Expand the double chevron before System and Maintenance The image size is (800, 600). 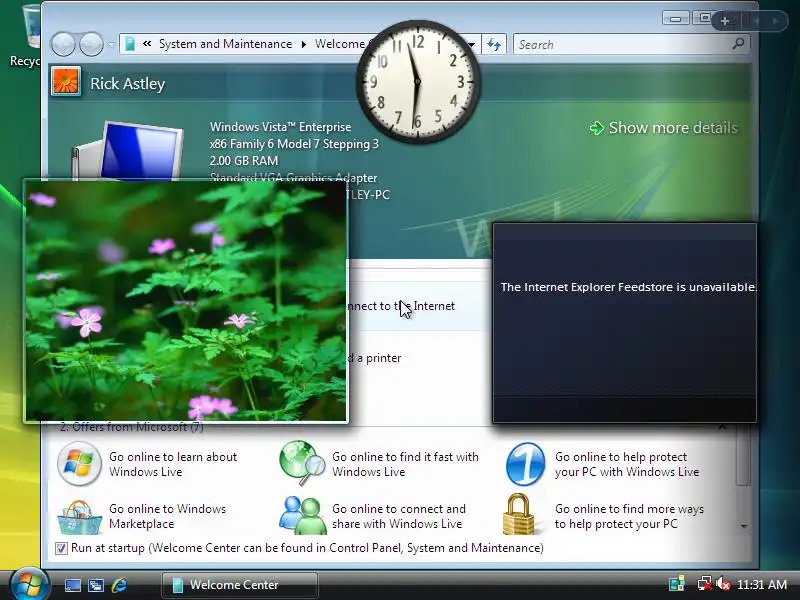147,44
